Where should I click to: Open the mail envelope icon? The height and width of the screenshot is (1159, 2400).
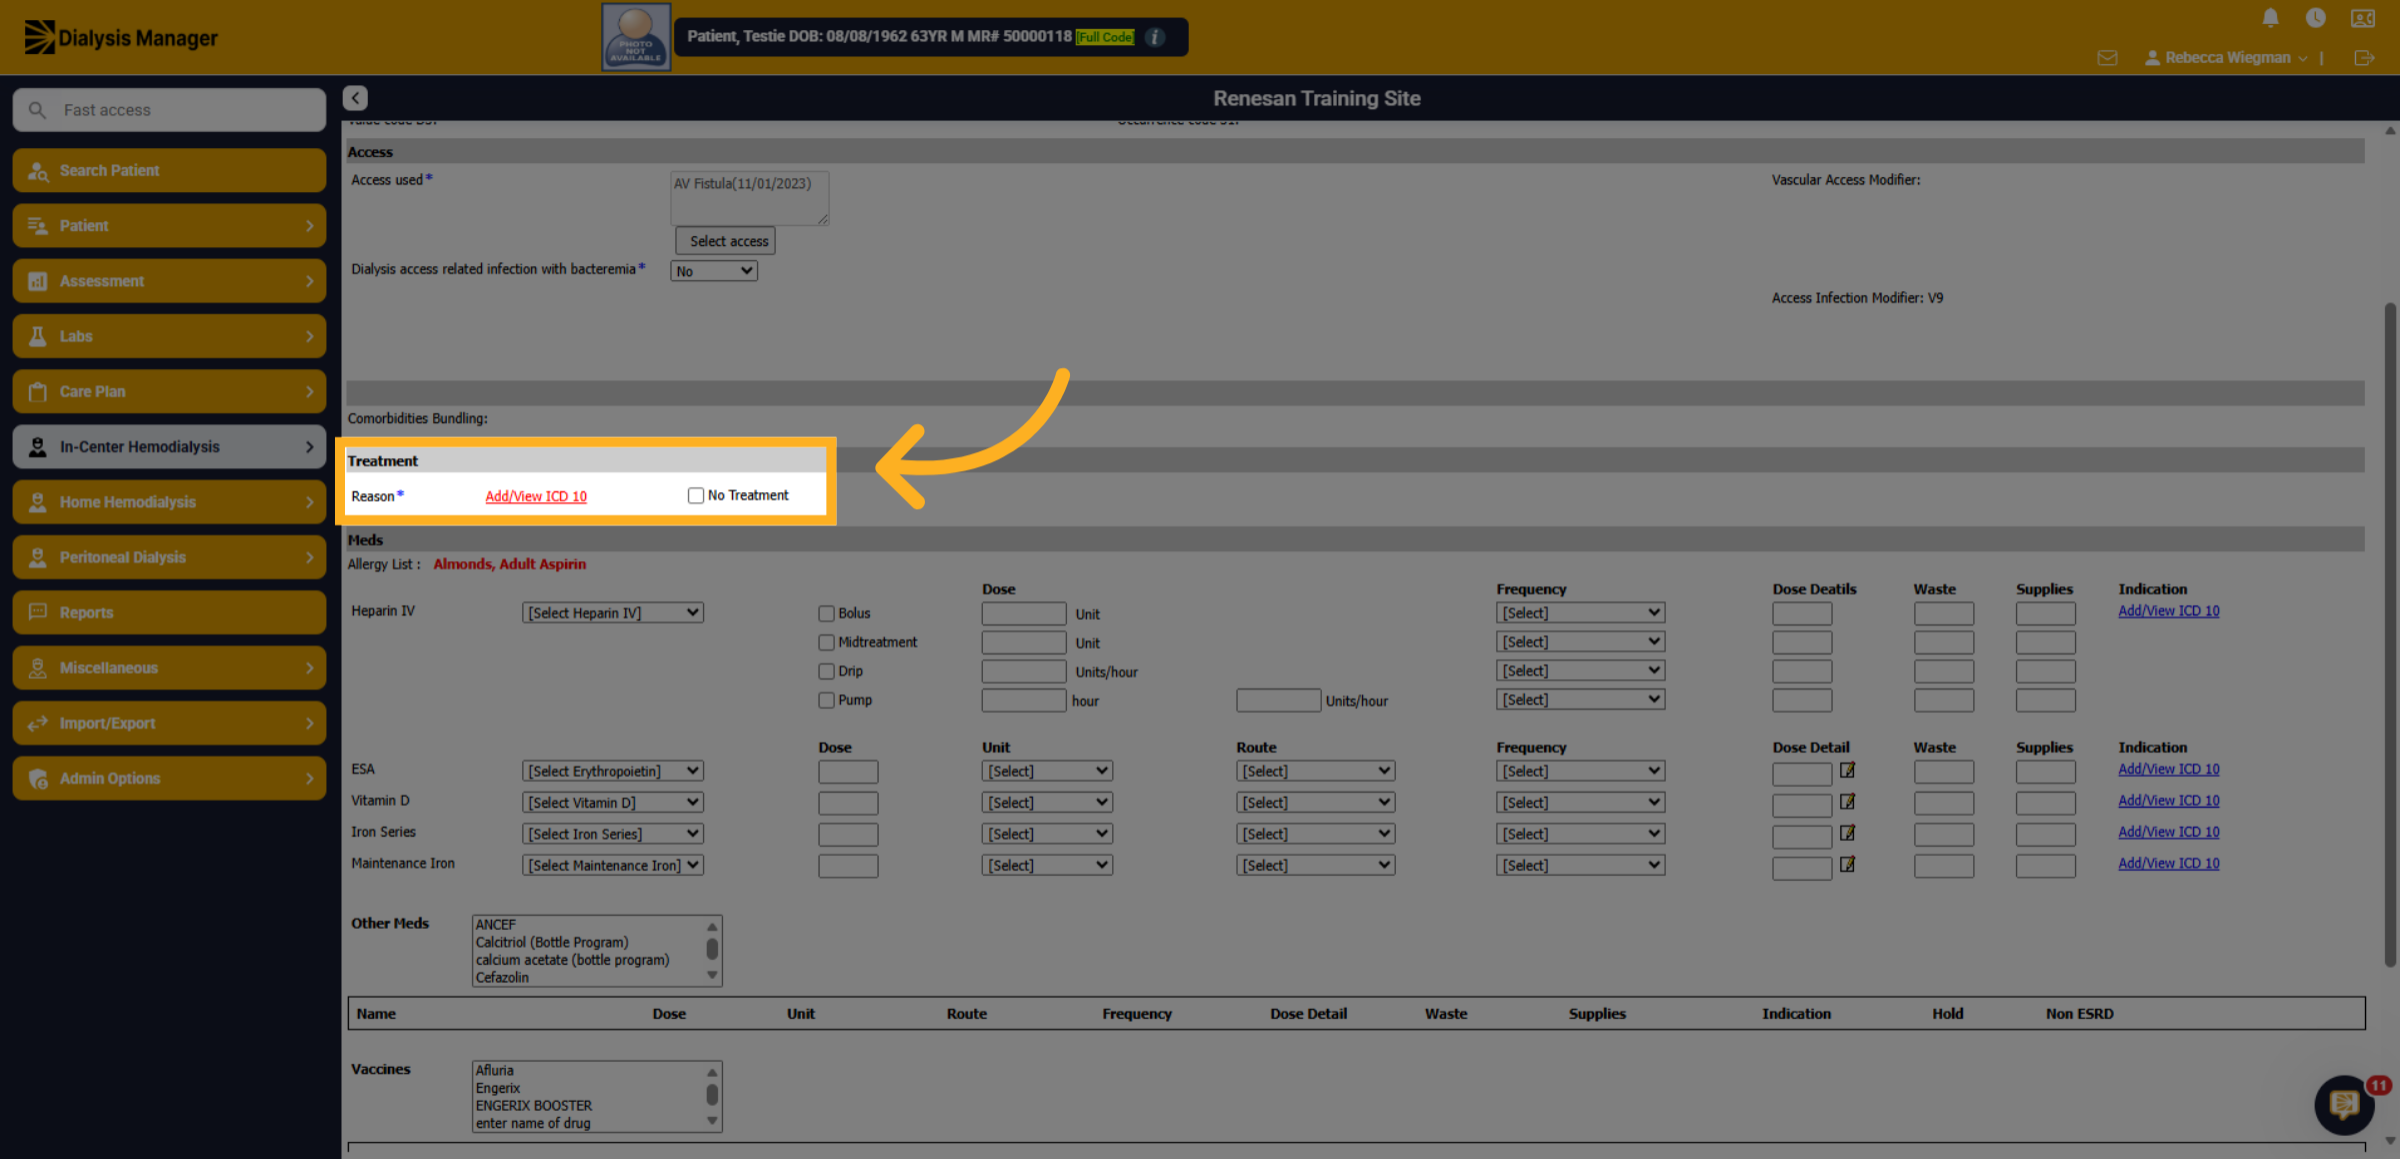point(2107,58)
